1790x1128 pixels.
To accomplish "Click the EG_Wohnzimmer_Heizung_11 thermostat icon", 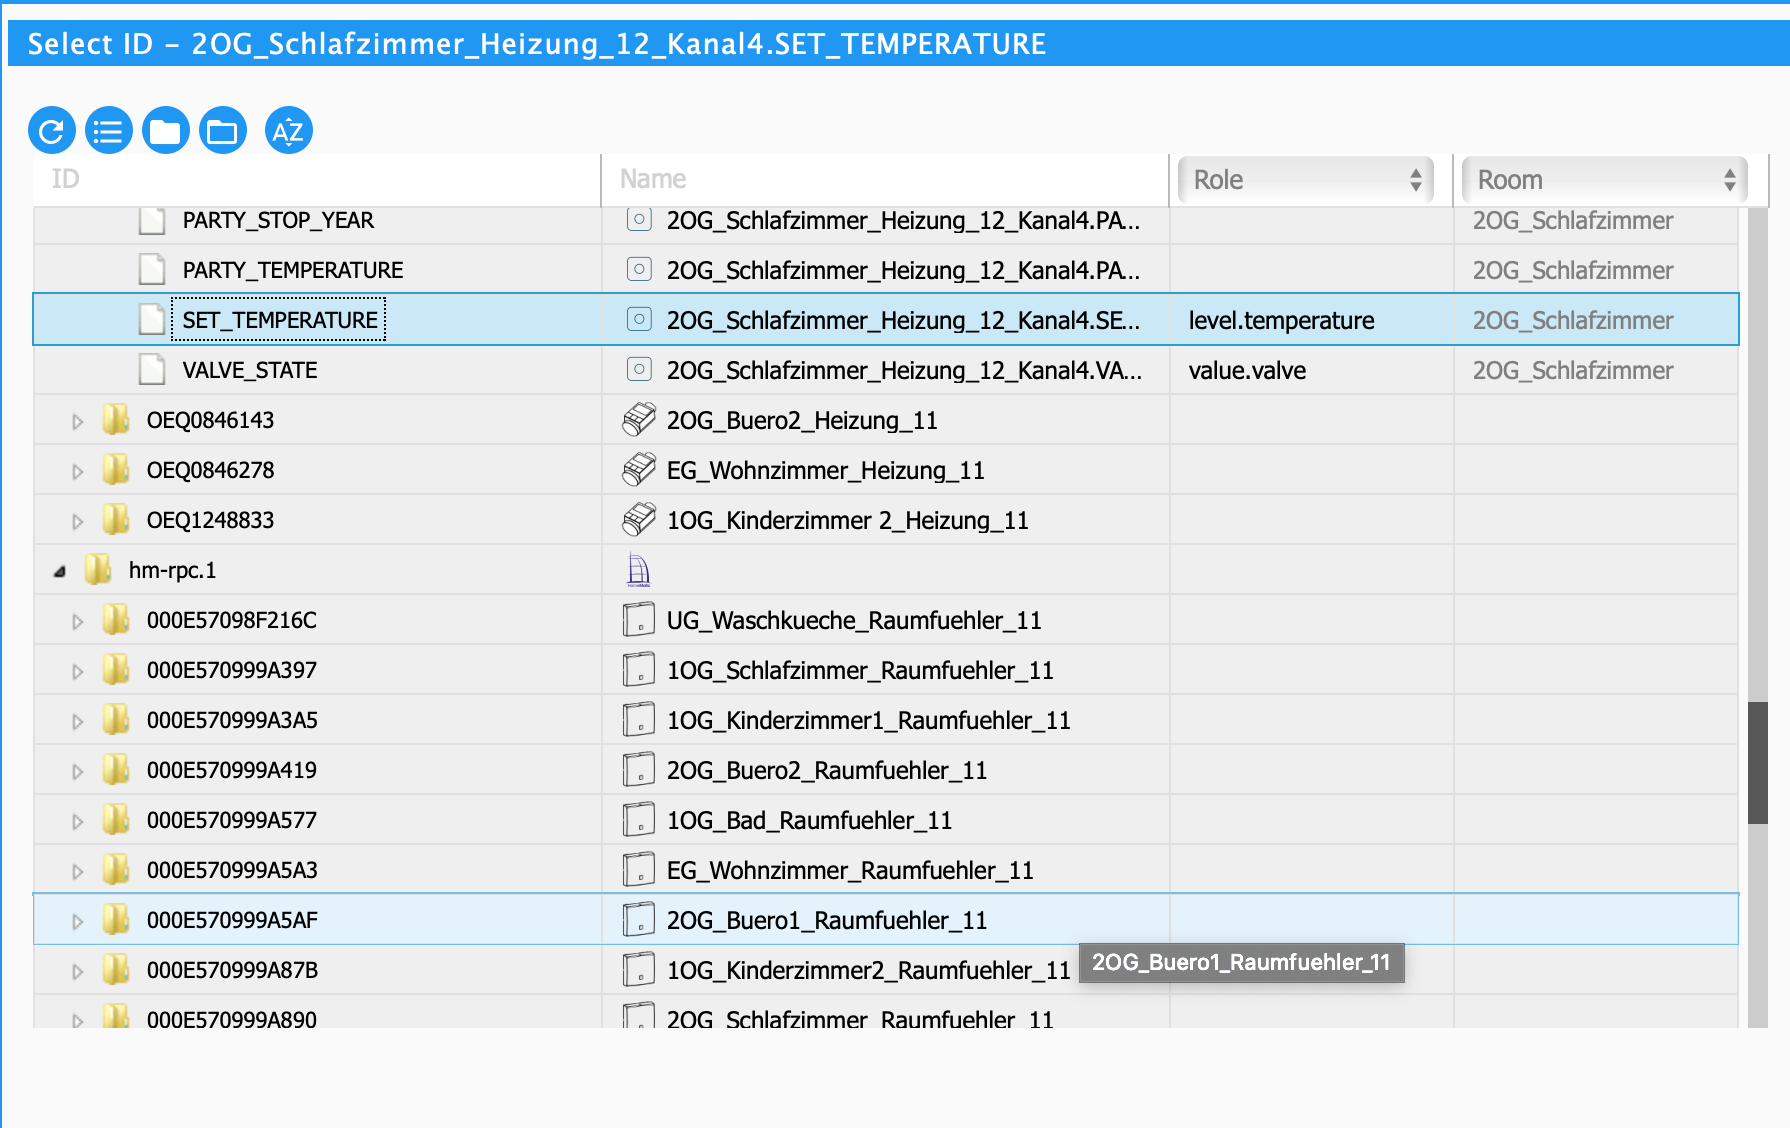I will [x=639, y=470].
